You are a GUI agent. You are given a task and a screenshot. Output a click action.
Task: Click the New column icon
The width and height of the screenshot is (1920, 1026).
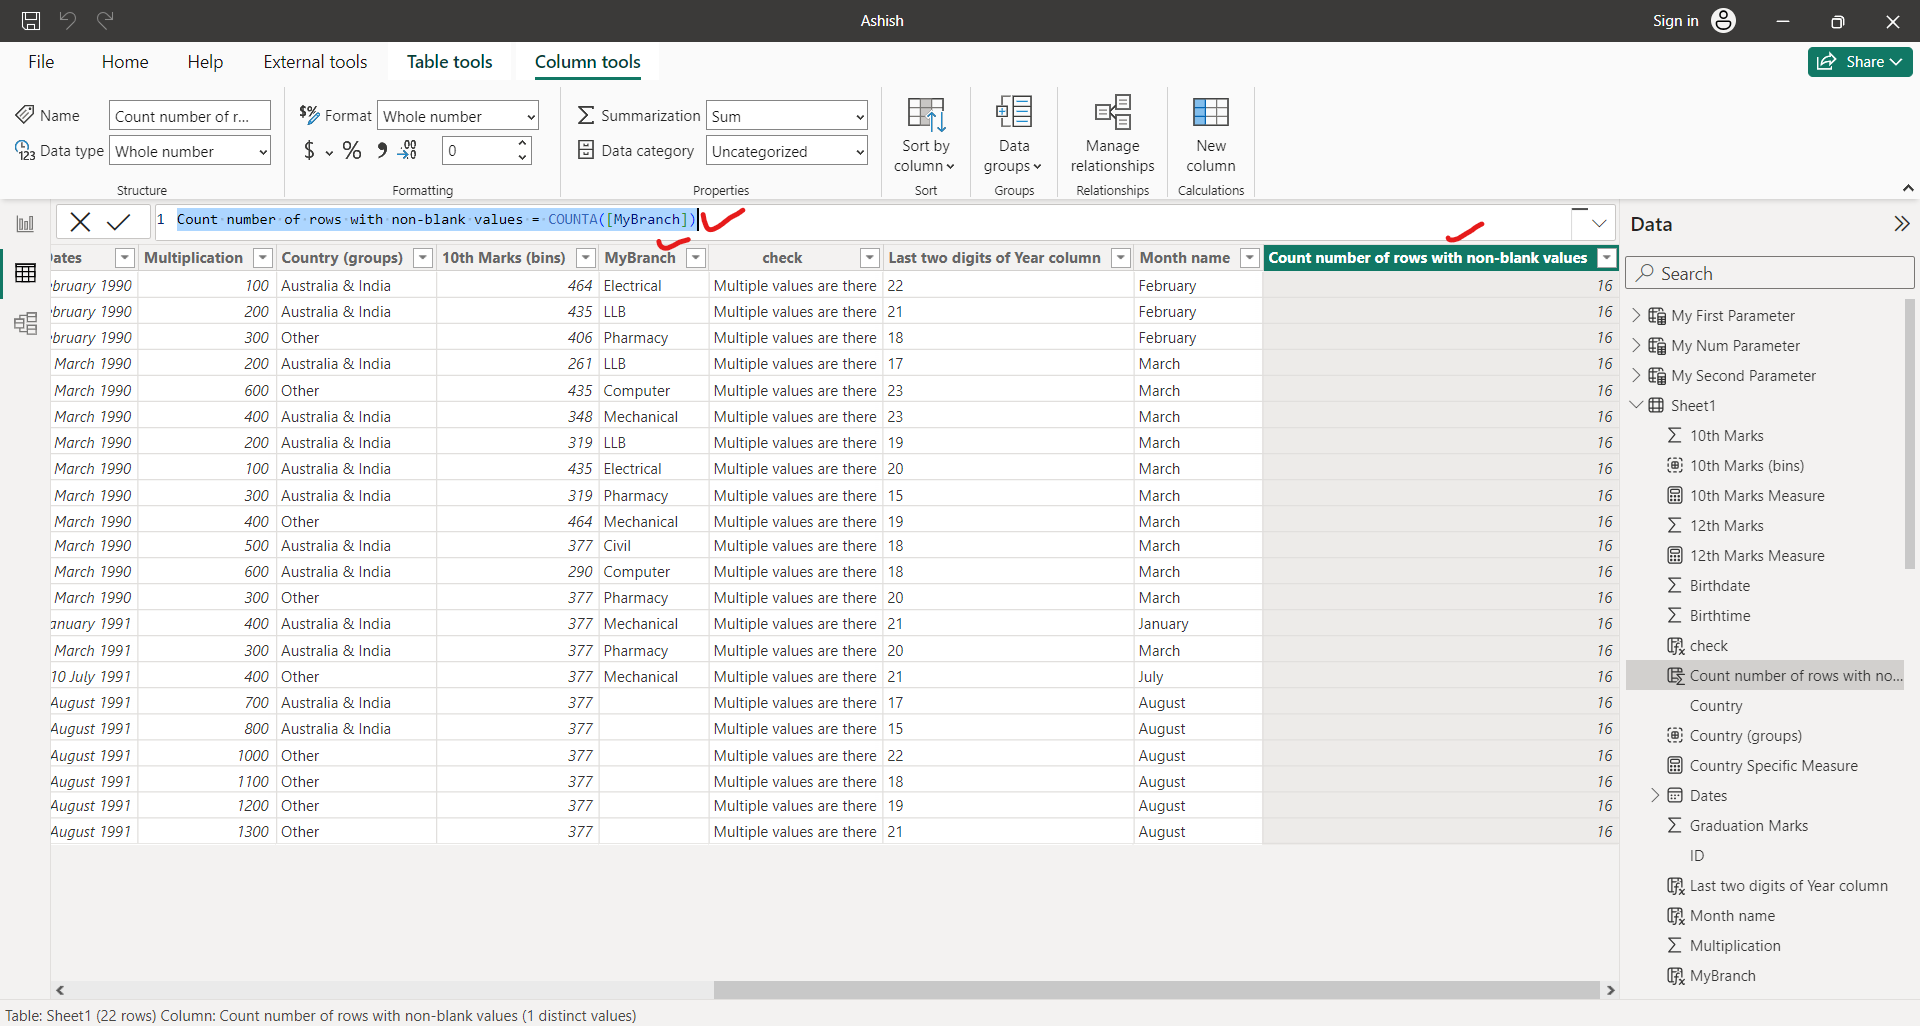1211,112
